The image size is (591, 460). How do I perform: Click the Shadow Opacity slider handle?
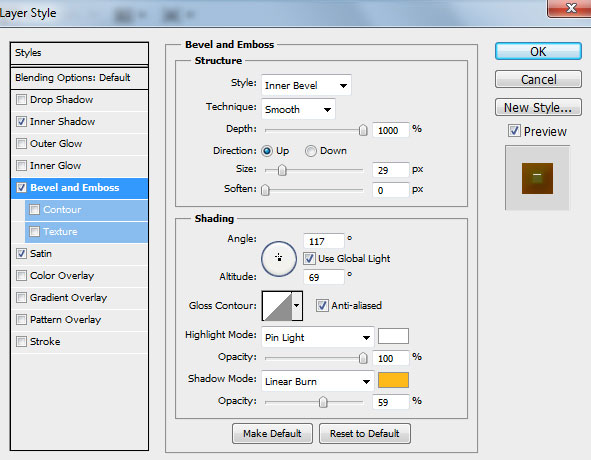click(x=323, y=402)
